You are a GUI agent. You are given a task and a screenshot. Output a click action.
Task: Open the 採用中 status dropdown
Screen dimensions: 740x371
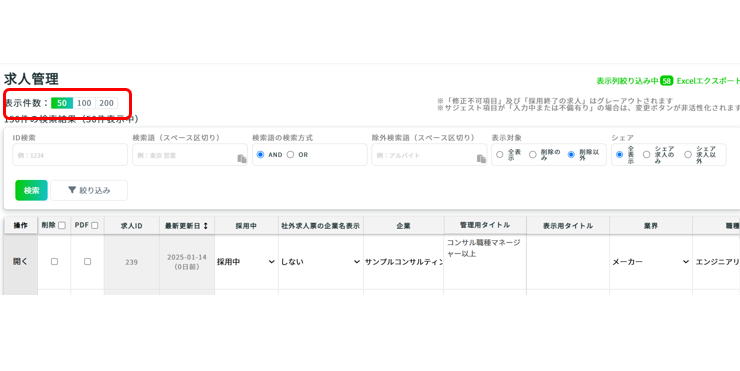(x=246, y=261)
